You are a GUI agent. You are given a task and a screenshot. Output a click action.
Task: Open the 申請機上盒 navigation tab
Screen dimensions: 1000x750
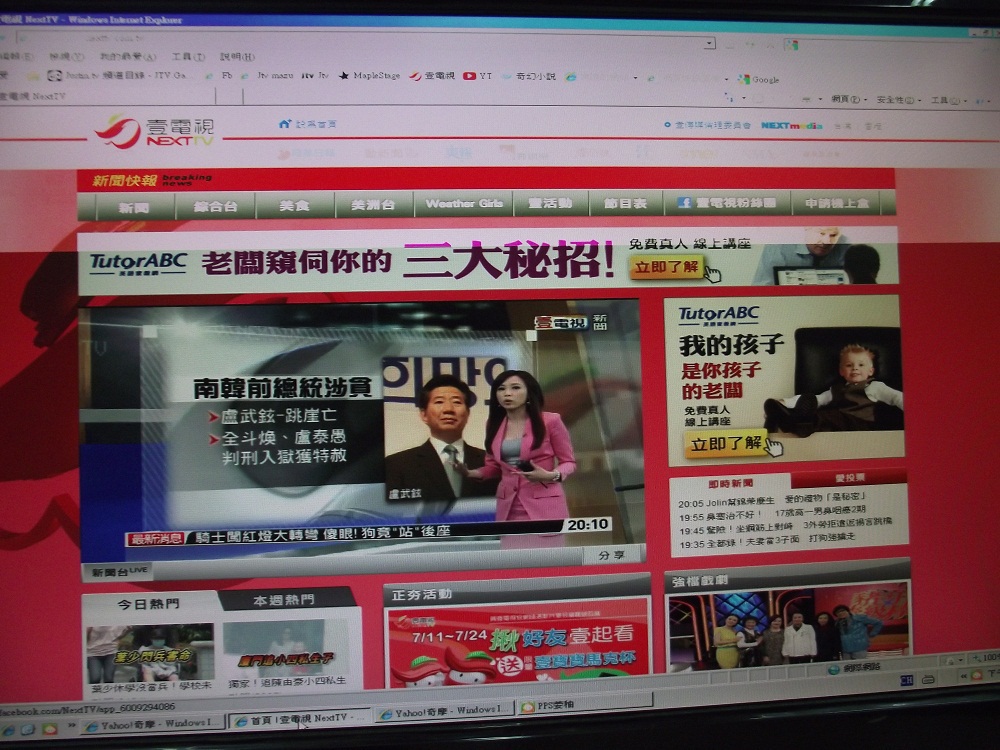click(x=837, y=202)
